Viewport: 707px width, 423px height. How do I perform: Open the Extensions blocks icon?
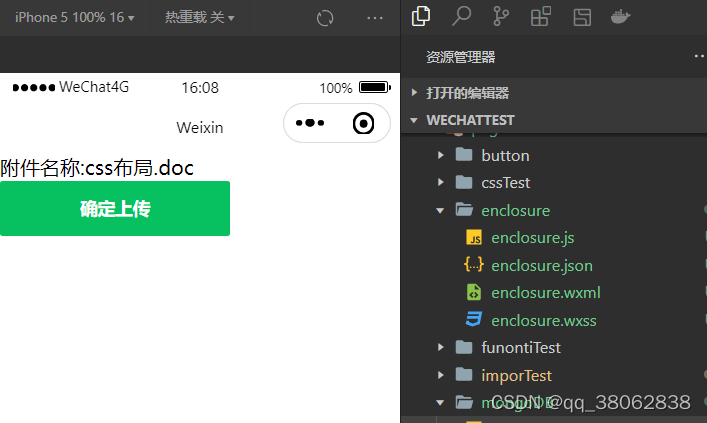click(x=541, y=17)
